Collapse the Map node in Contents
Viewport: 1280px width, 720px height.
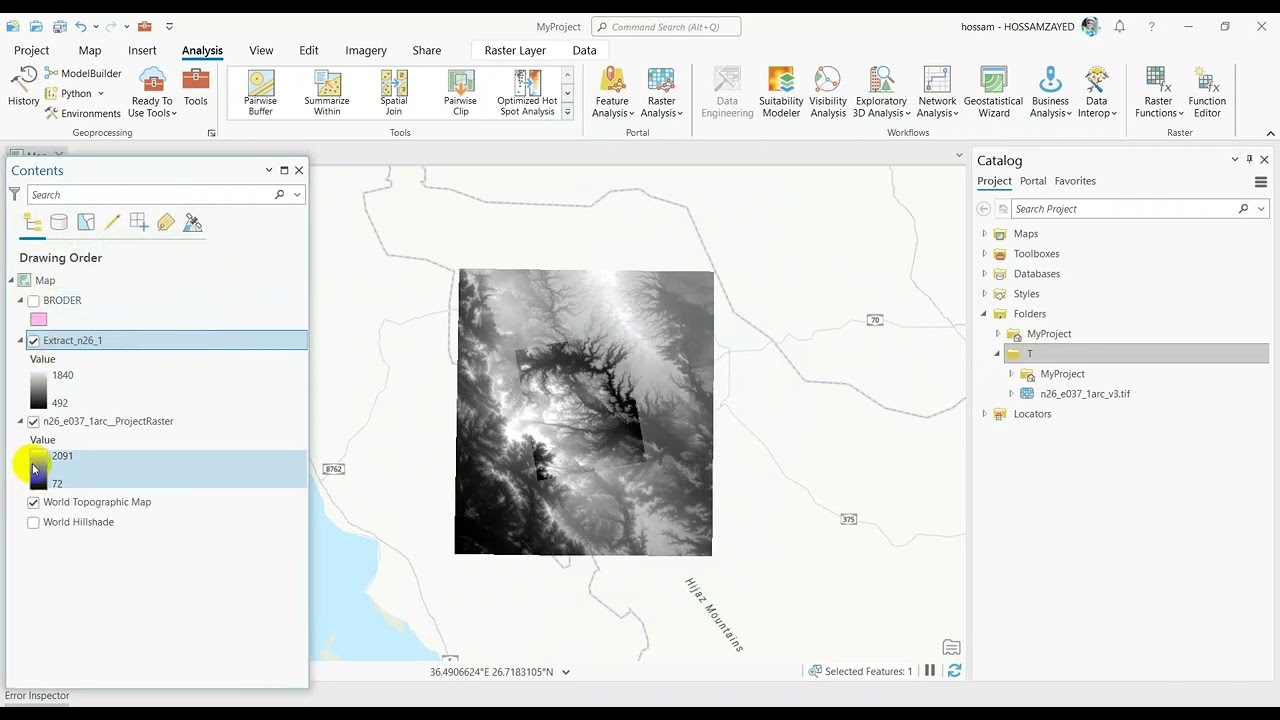point(11,281)
